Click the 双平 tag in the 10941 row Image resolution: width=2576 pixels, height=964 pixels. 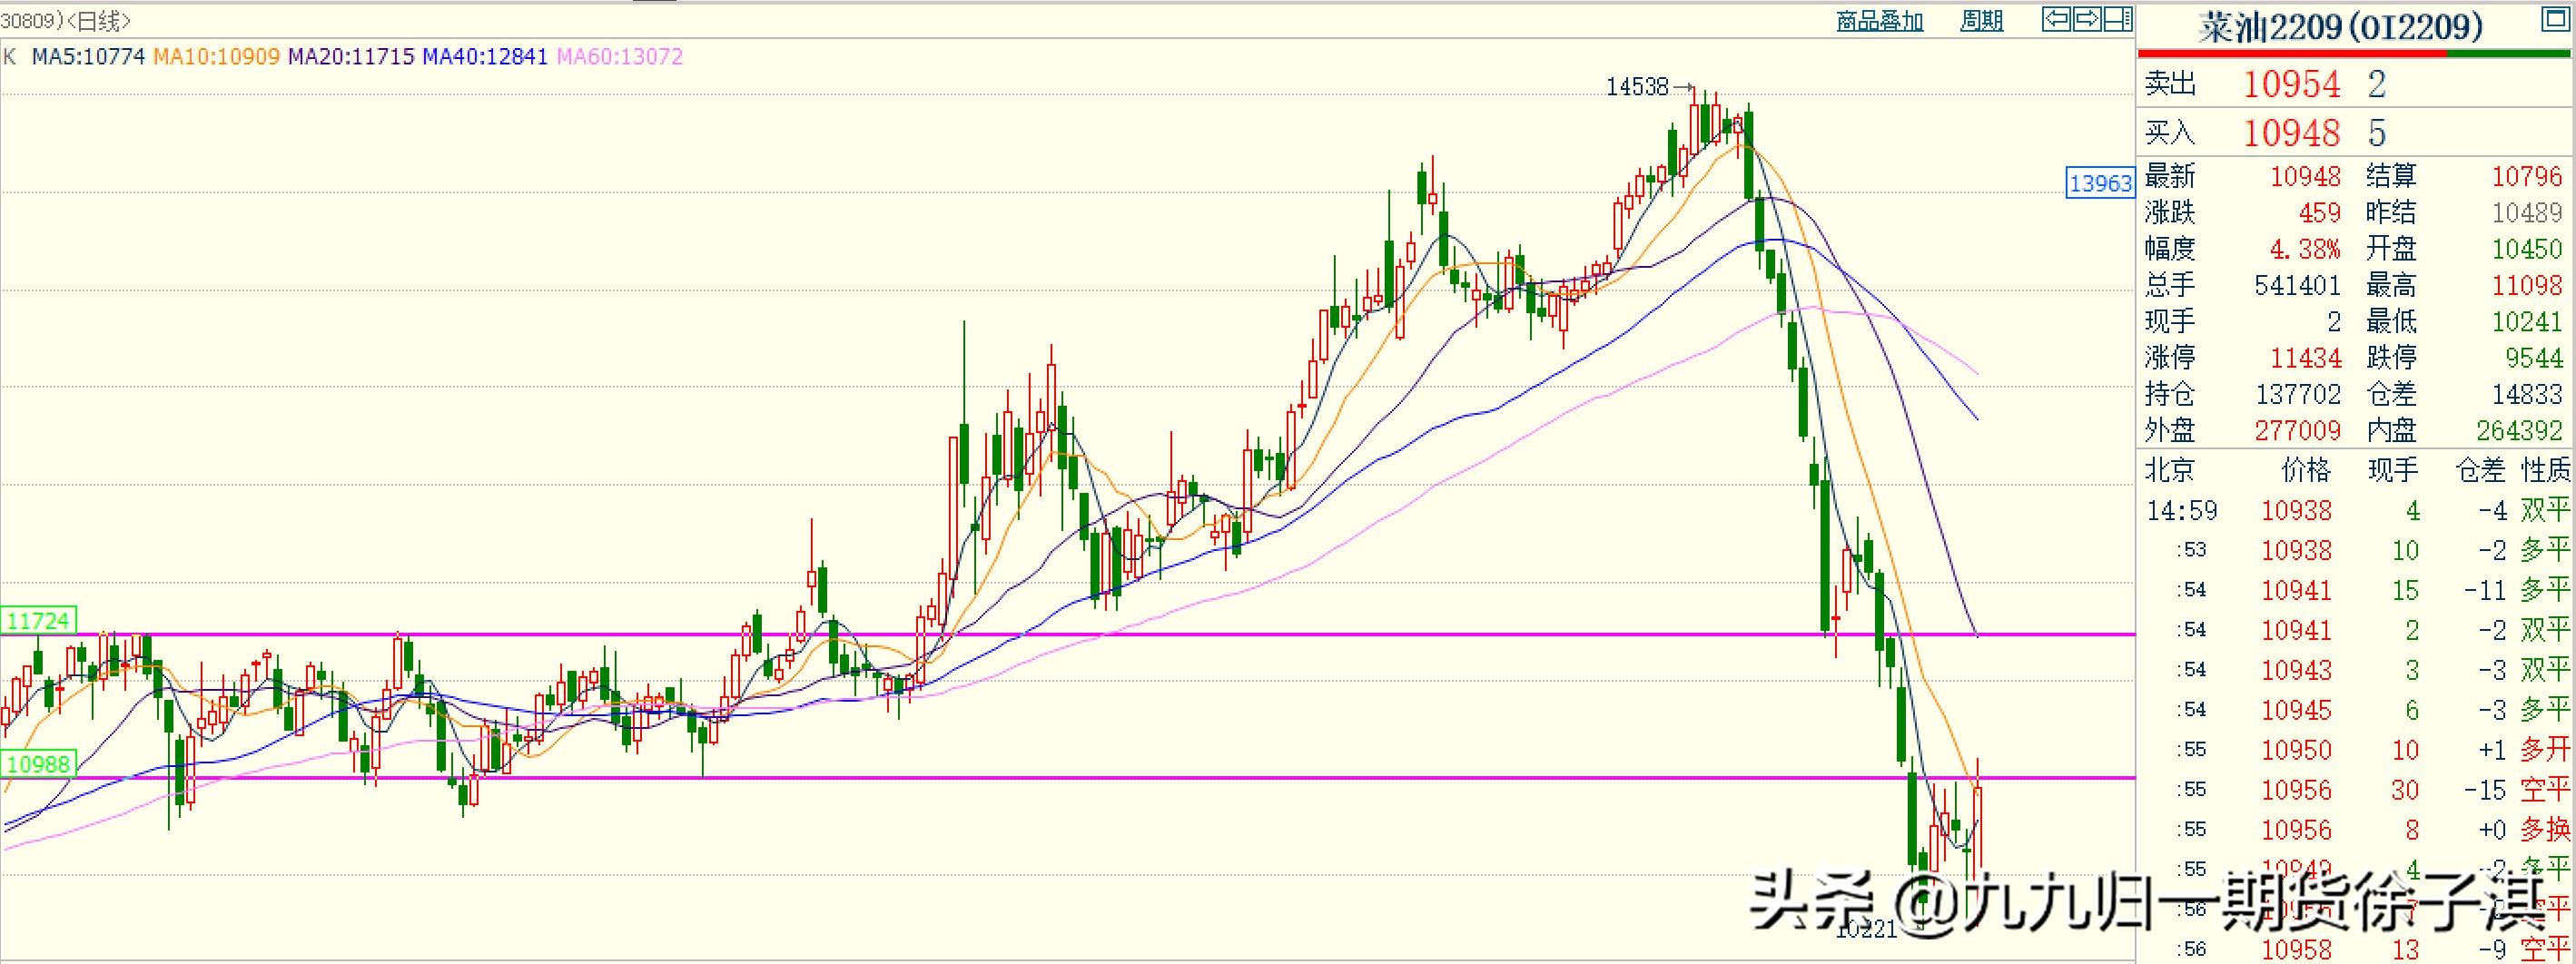pyautogui.click(x=2544, y=630)
